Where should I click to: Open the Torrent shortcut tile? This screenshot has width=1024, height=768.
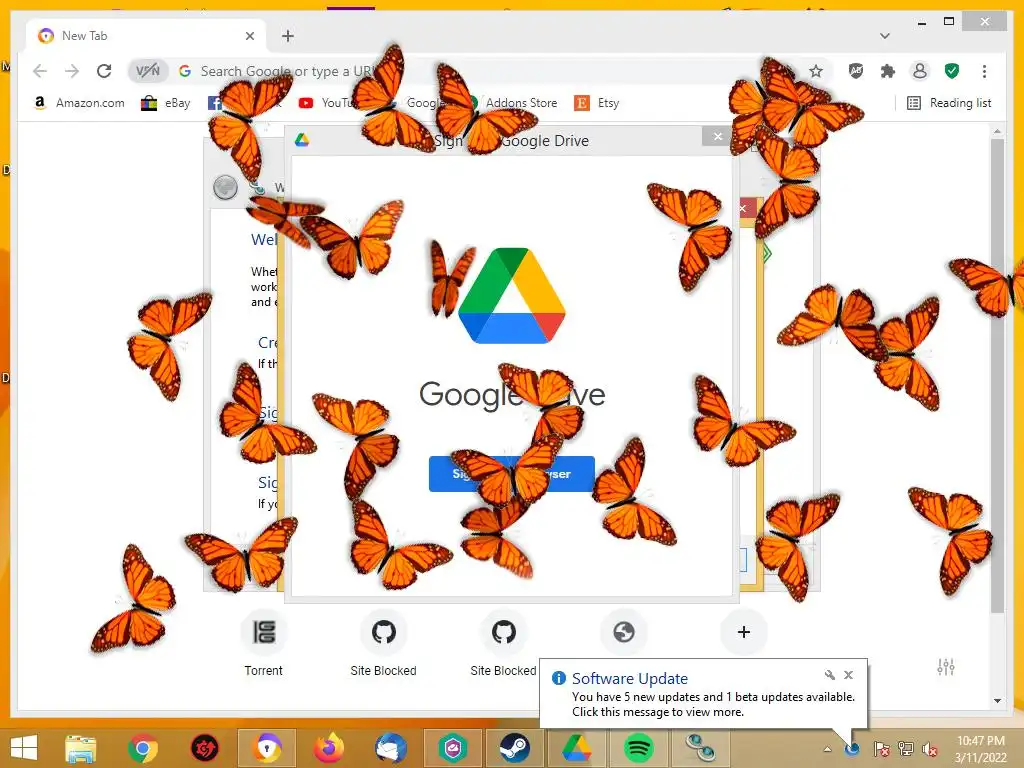[x=264, y=645]
